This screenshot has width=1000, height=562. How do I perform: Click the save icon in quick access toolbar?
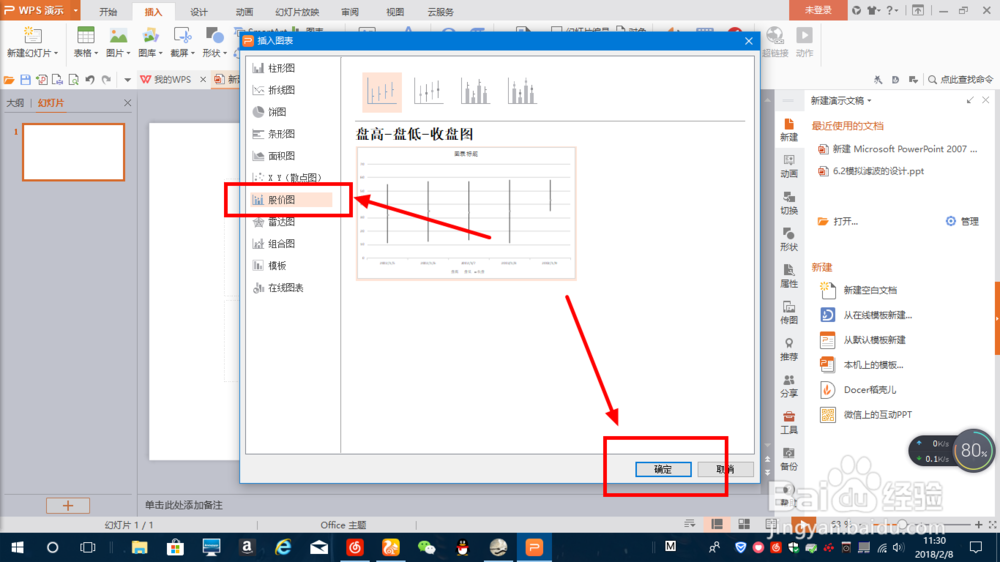[x=26, y=80]
